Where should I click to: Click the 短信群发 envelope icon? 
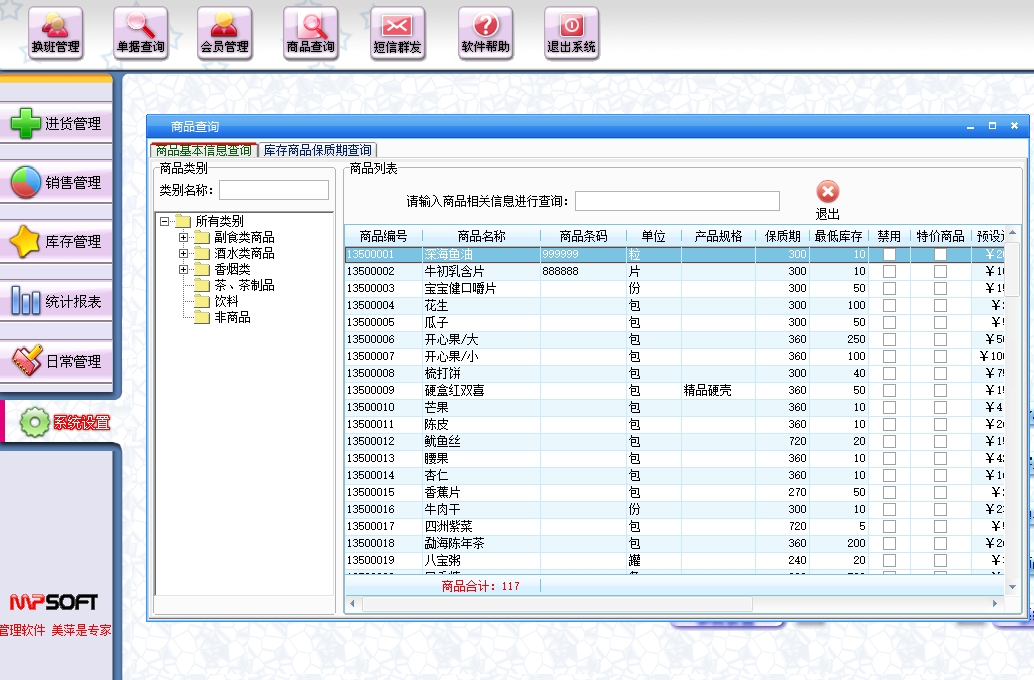[x=397, y=32]
